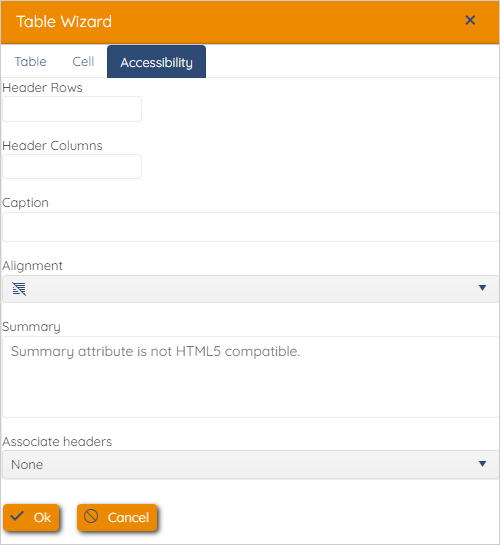Click into the Caption text field
This screenshot has width=500, height=545.
point(251,227)
